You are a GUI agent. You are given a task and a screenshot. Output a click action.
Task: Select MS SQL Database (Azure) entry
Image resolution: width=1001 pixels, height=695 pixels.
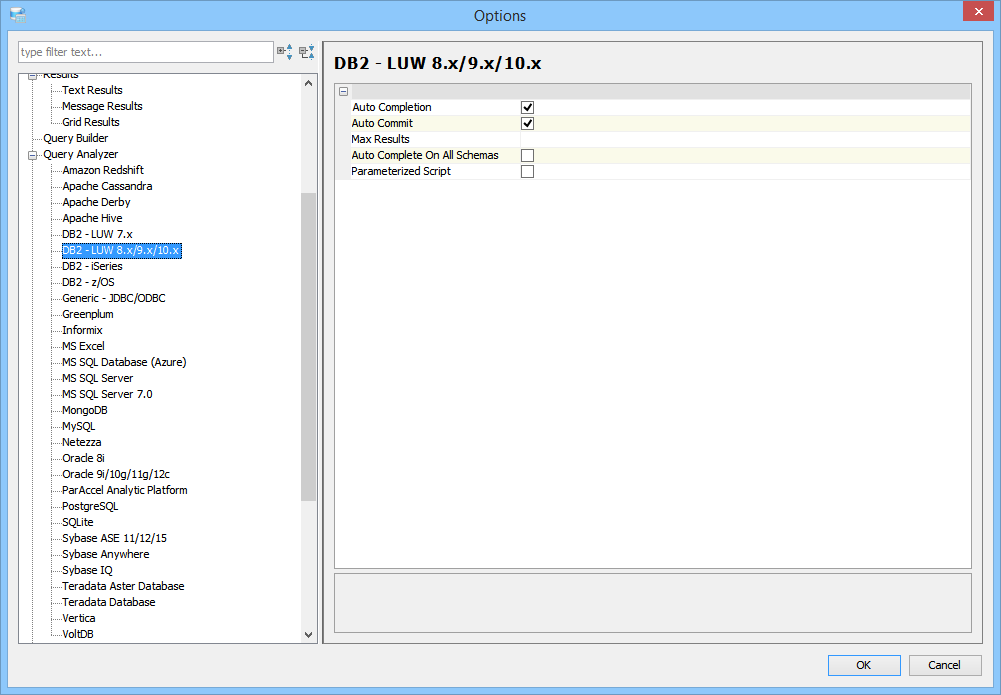(124, 362)
